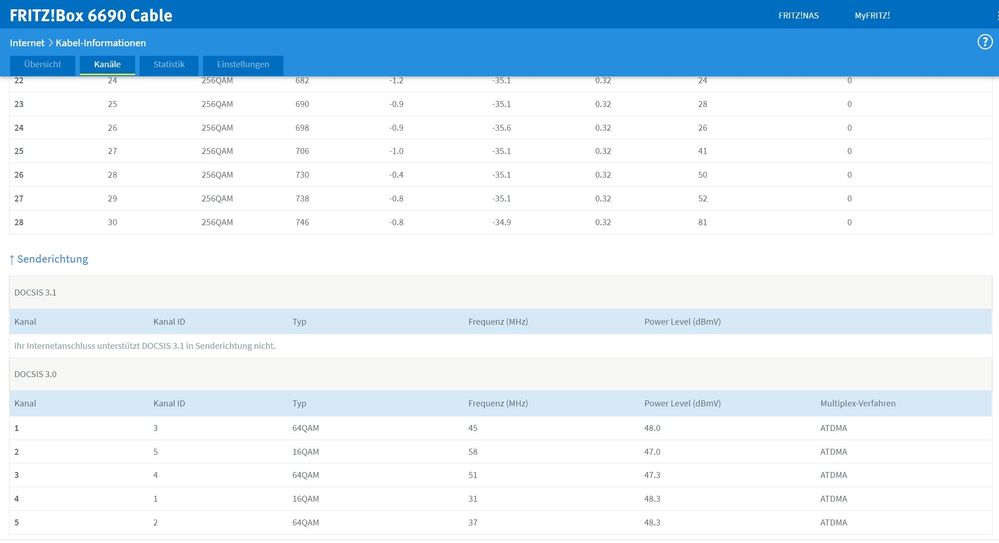Click frequency 698 in downstream channel 24 row

[x=302, y=128]
